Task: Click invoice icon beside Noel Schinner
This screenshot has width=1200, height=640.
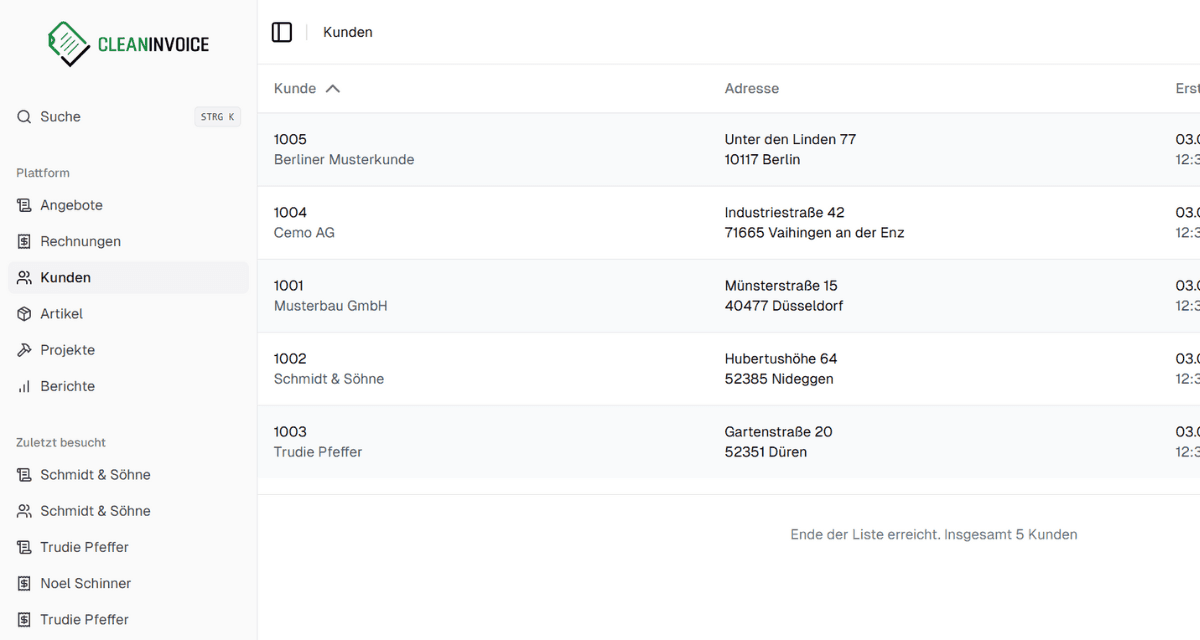Action: point(24,583)
